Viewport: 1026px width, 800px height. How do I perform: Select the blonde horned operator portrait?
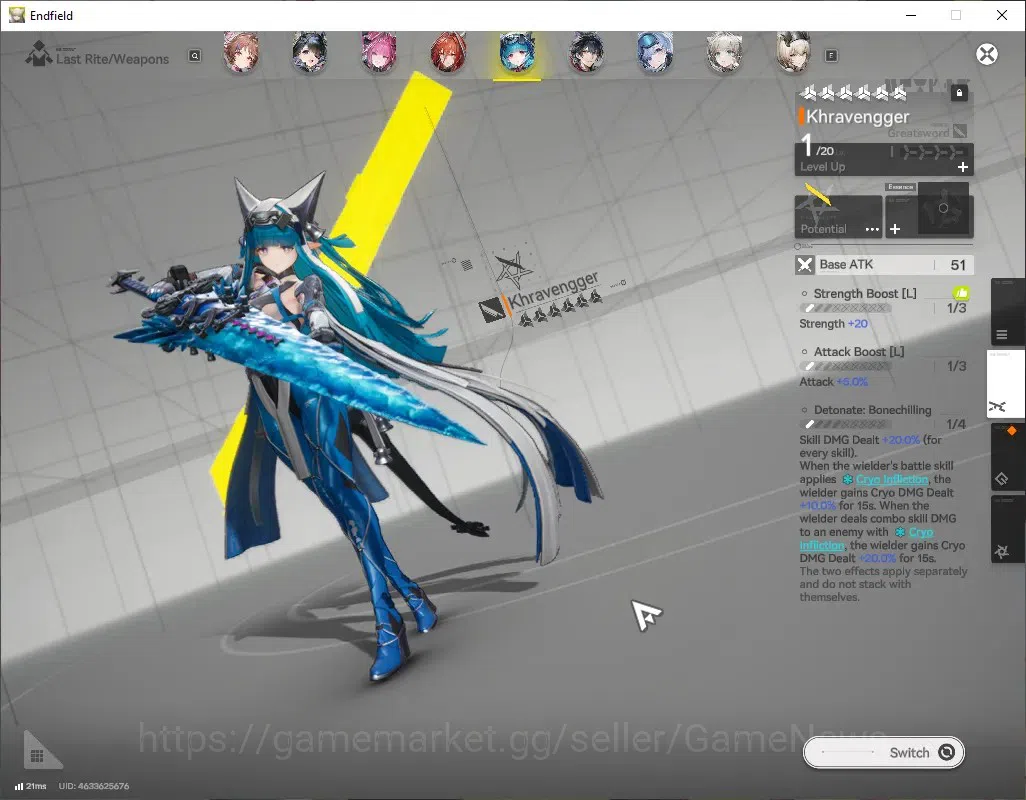pos(793,52)
